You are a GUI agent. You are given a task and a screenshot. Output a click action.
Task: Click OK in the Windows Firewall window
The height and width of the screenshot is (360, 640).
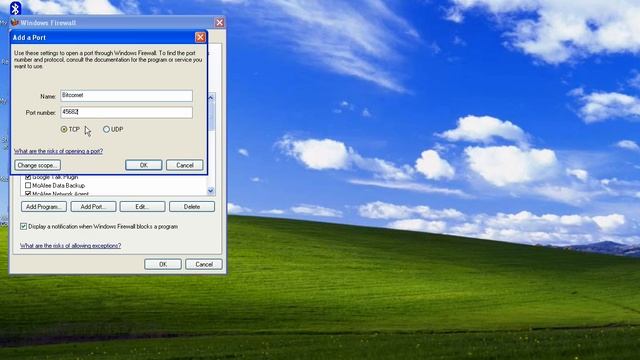[163, 264]
